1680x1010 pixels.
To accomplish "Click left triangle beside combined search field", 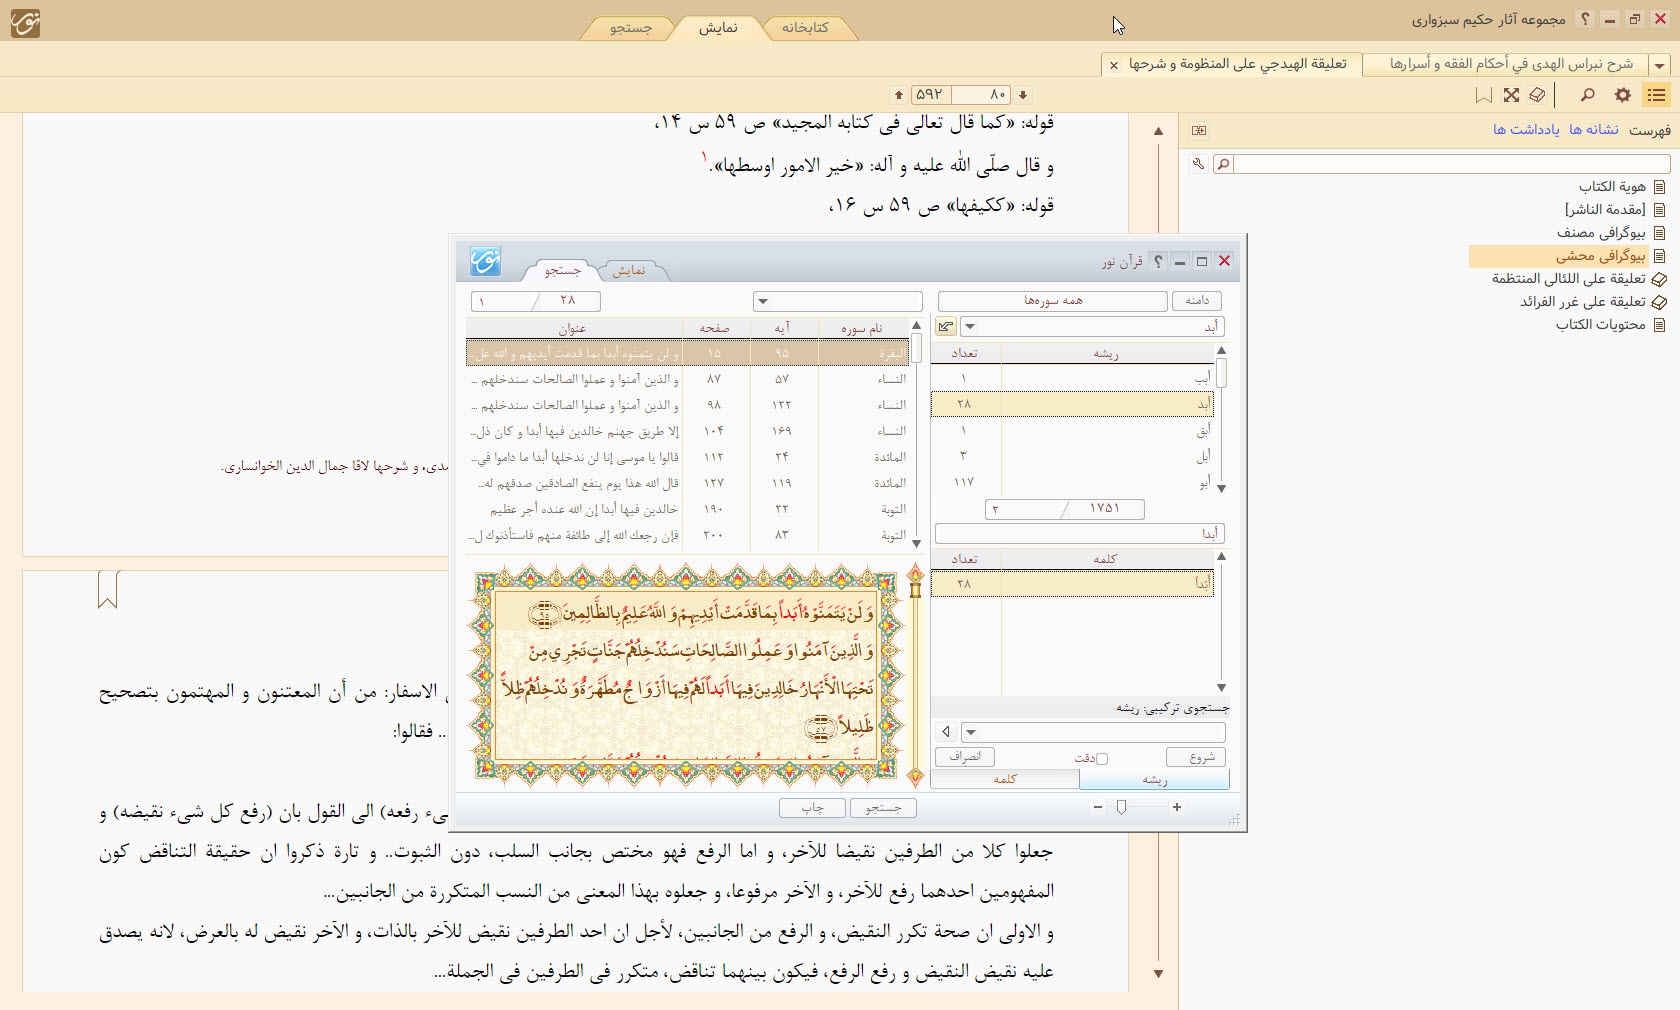I will 946,732.
